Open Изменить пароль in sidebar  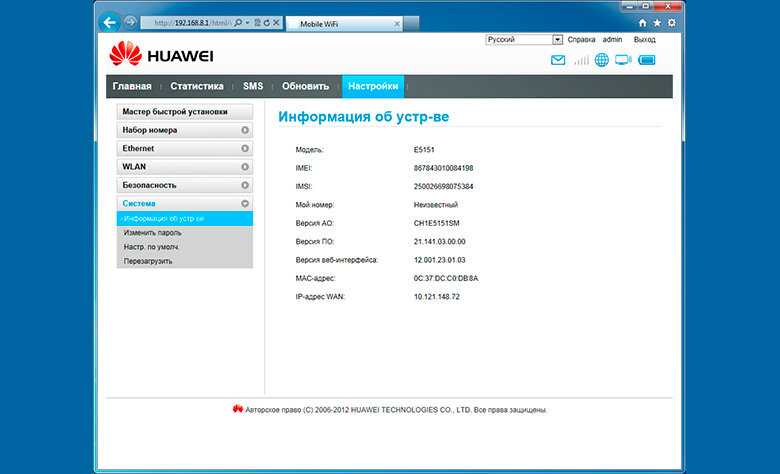pyautogui.click(x=152, y=233)
